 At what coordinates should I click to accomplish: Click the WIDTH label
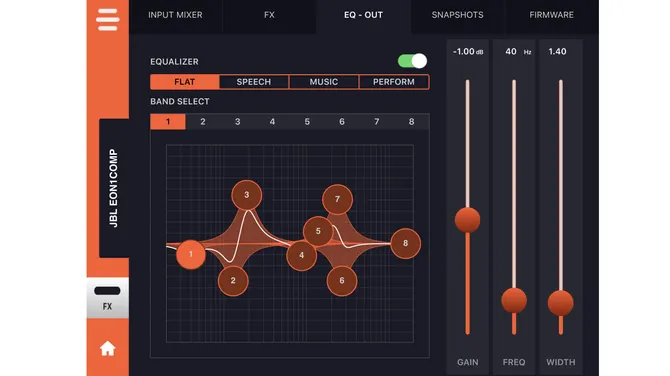pos(561,362)
